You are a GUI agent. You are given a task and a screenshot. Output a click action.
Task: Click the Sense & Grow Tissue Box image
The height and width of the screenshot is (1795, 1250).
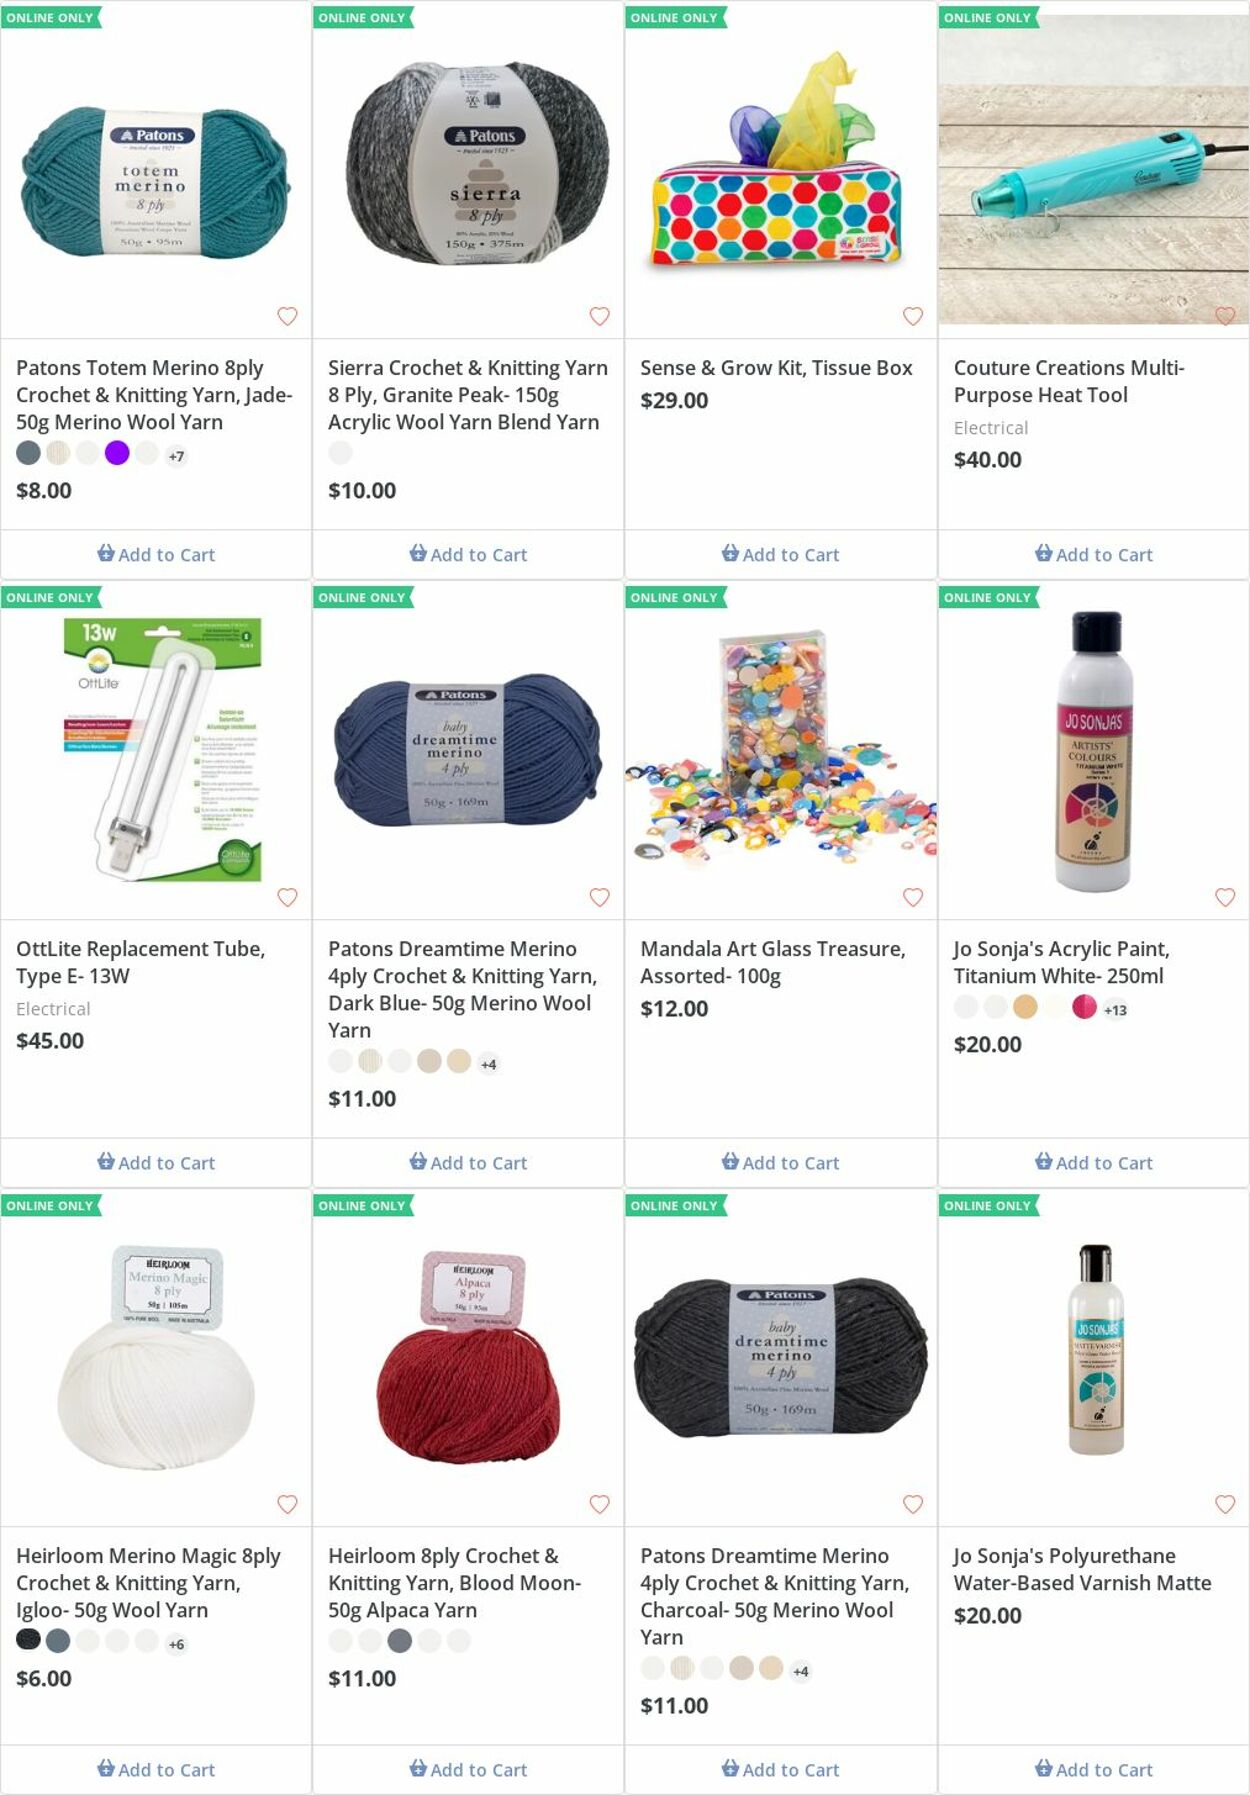click(780, 170)
